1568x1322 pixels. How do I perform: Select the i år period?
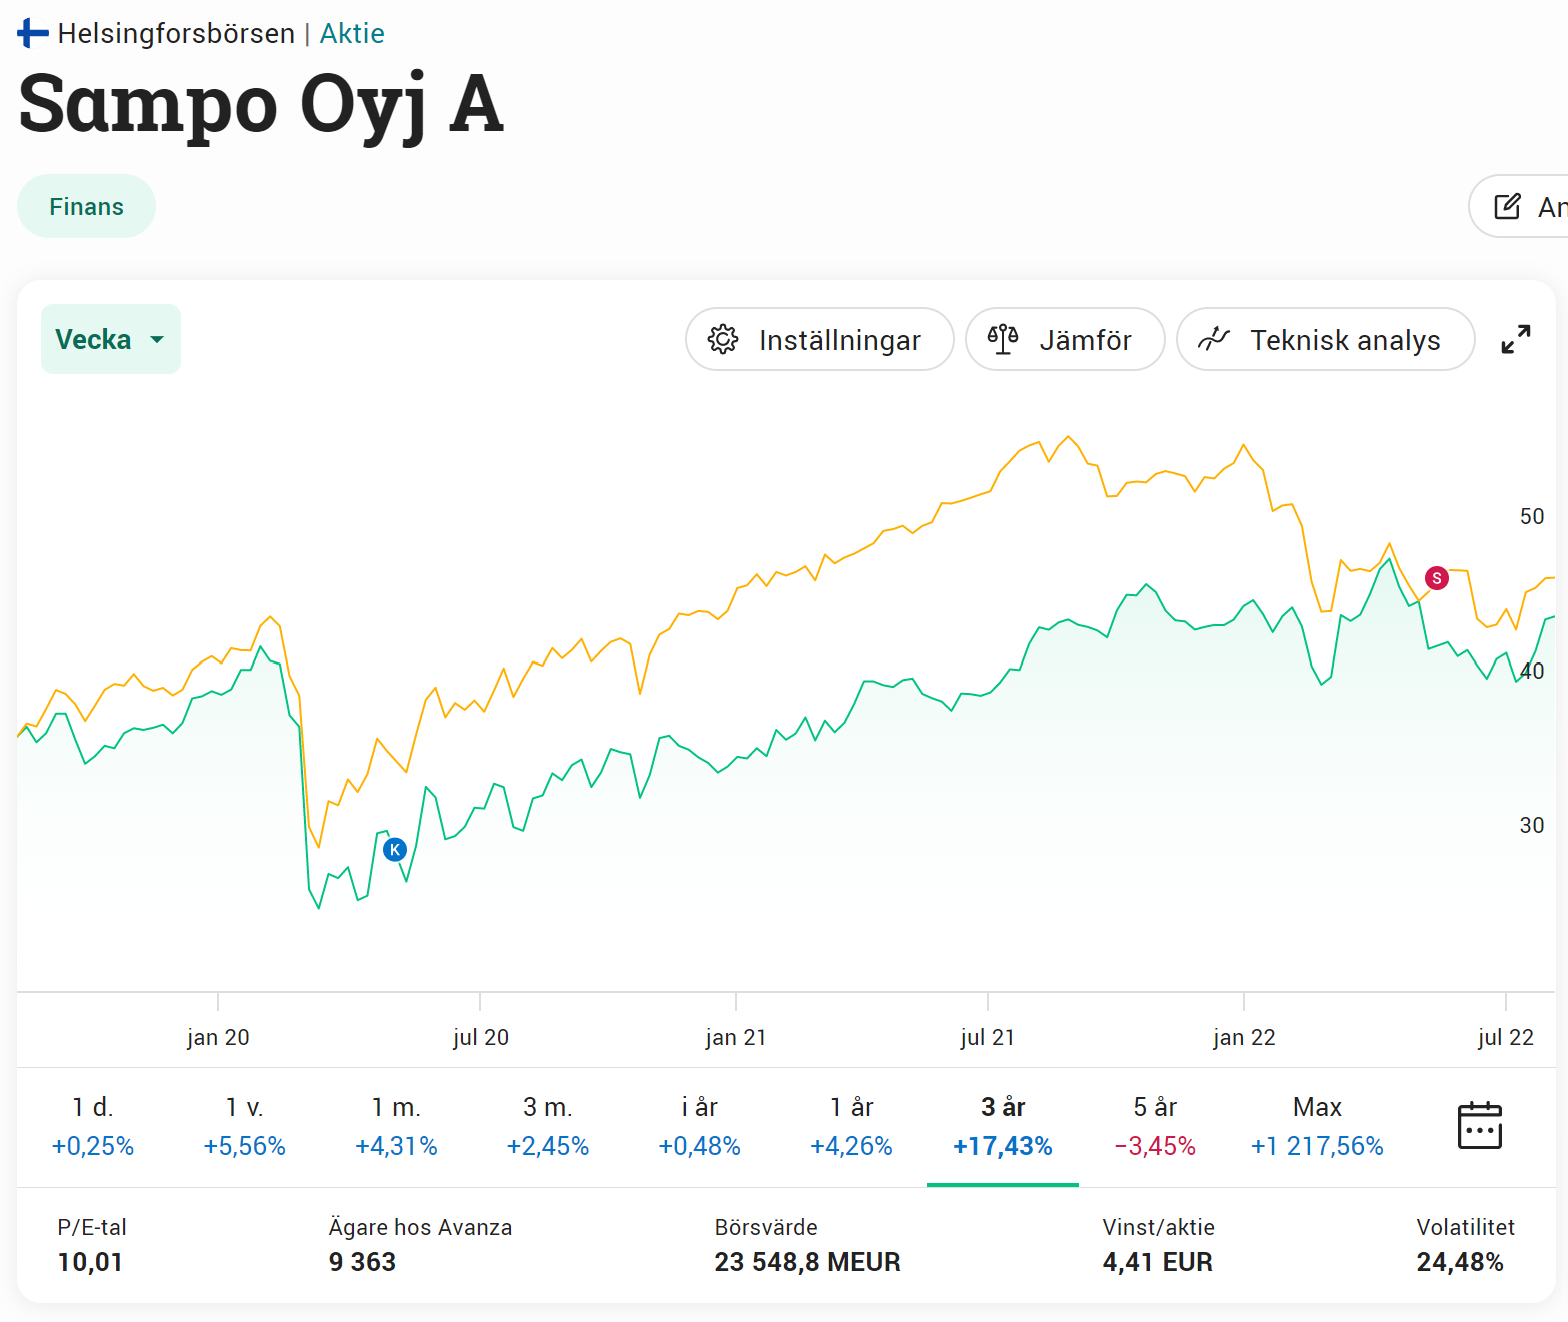[x=700, y=1126]
